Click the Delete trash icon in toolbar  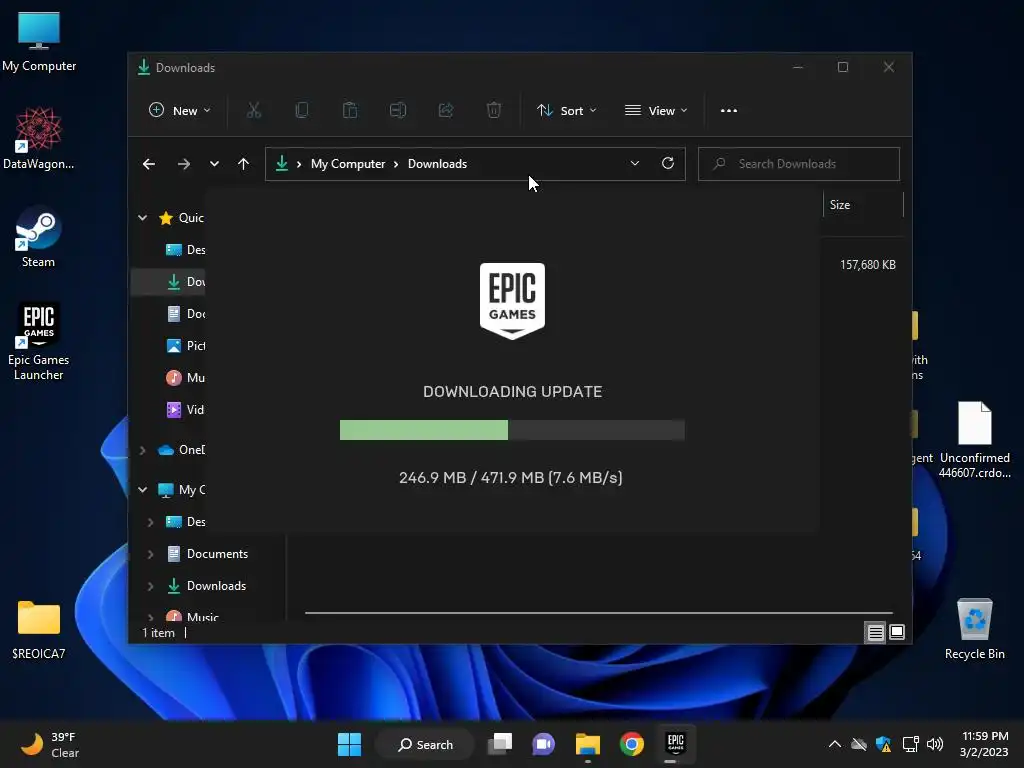tap(494, 110)
